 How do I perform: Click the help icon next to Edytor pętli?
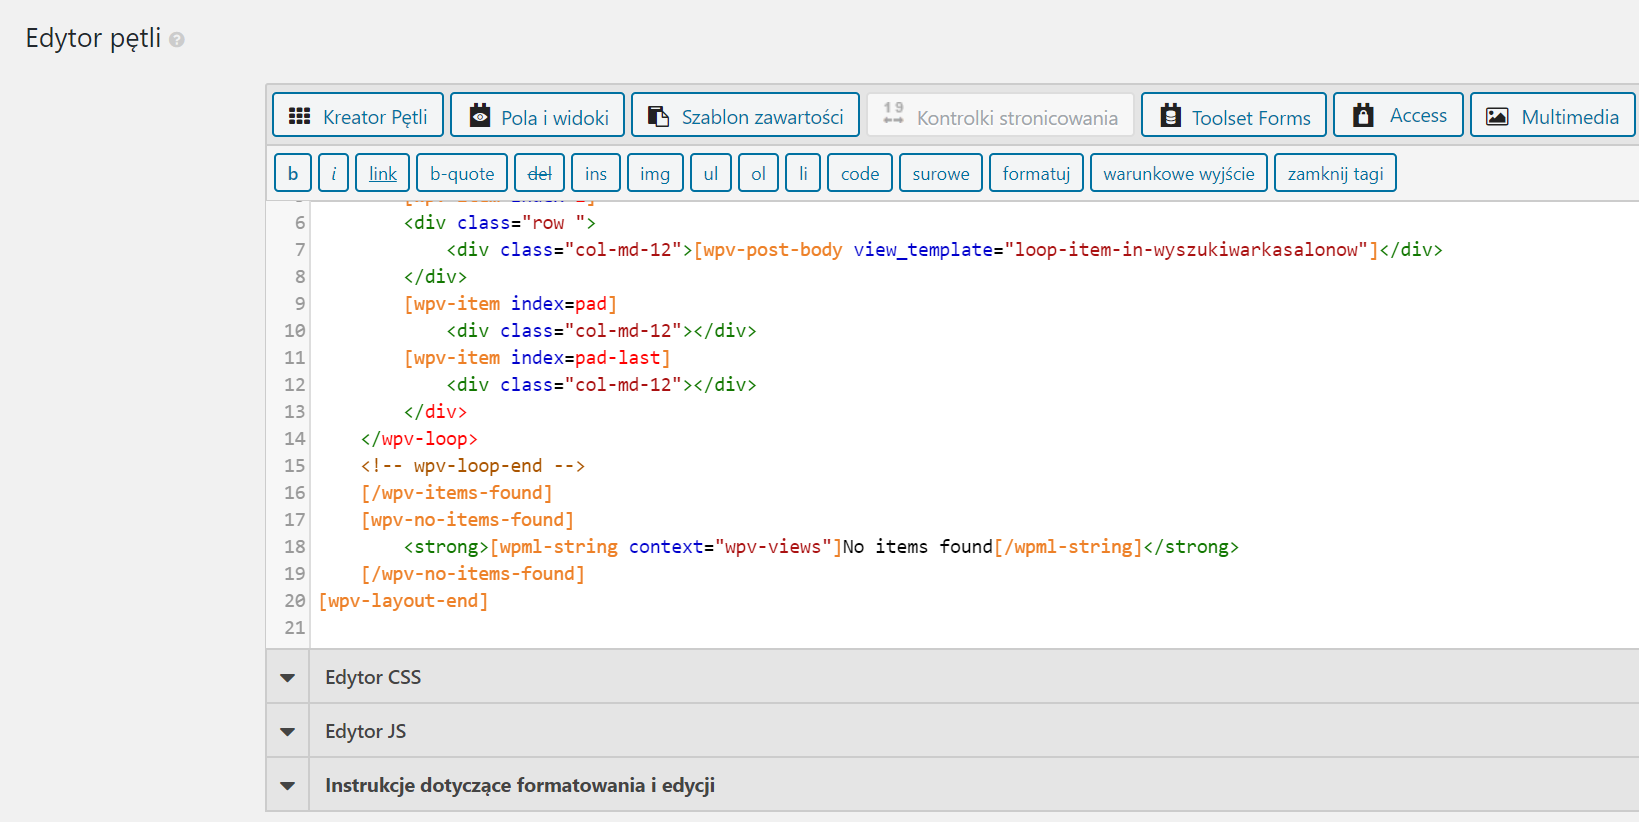pos(177,40)
